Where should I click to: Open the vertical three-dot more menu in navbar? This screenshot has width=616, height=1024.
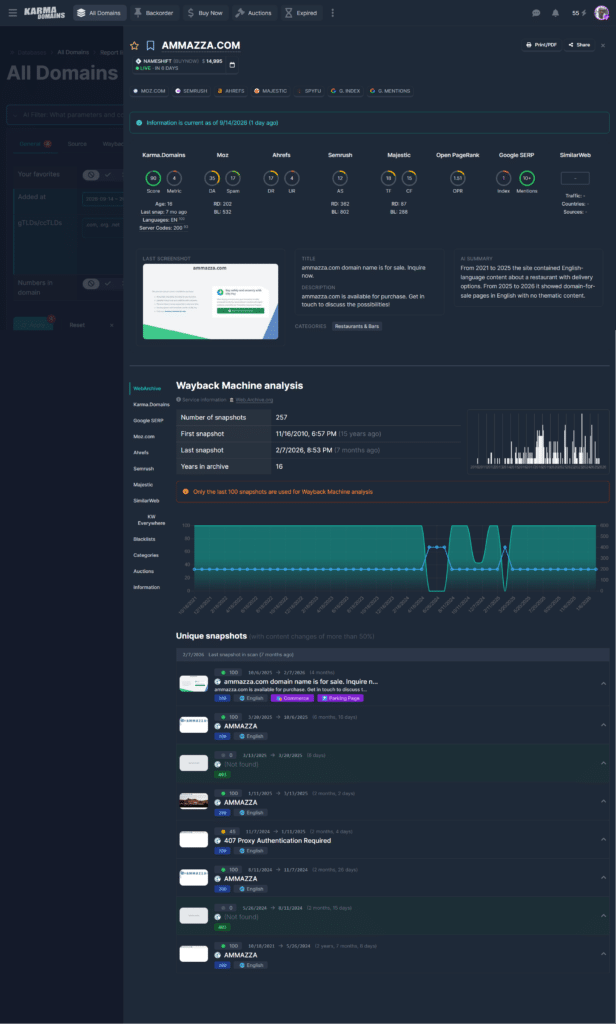332,13
